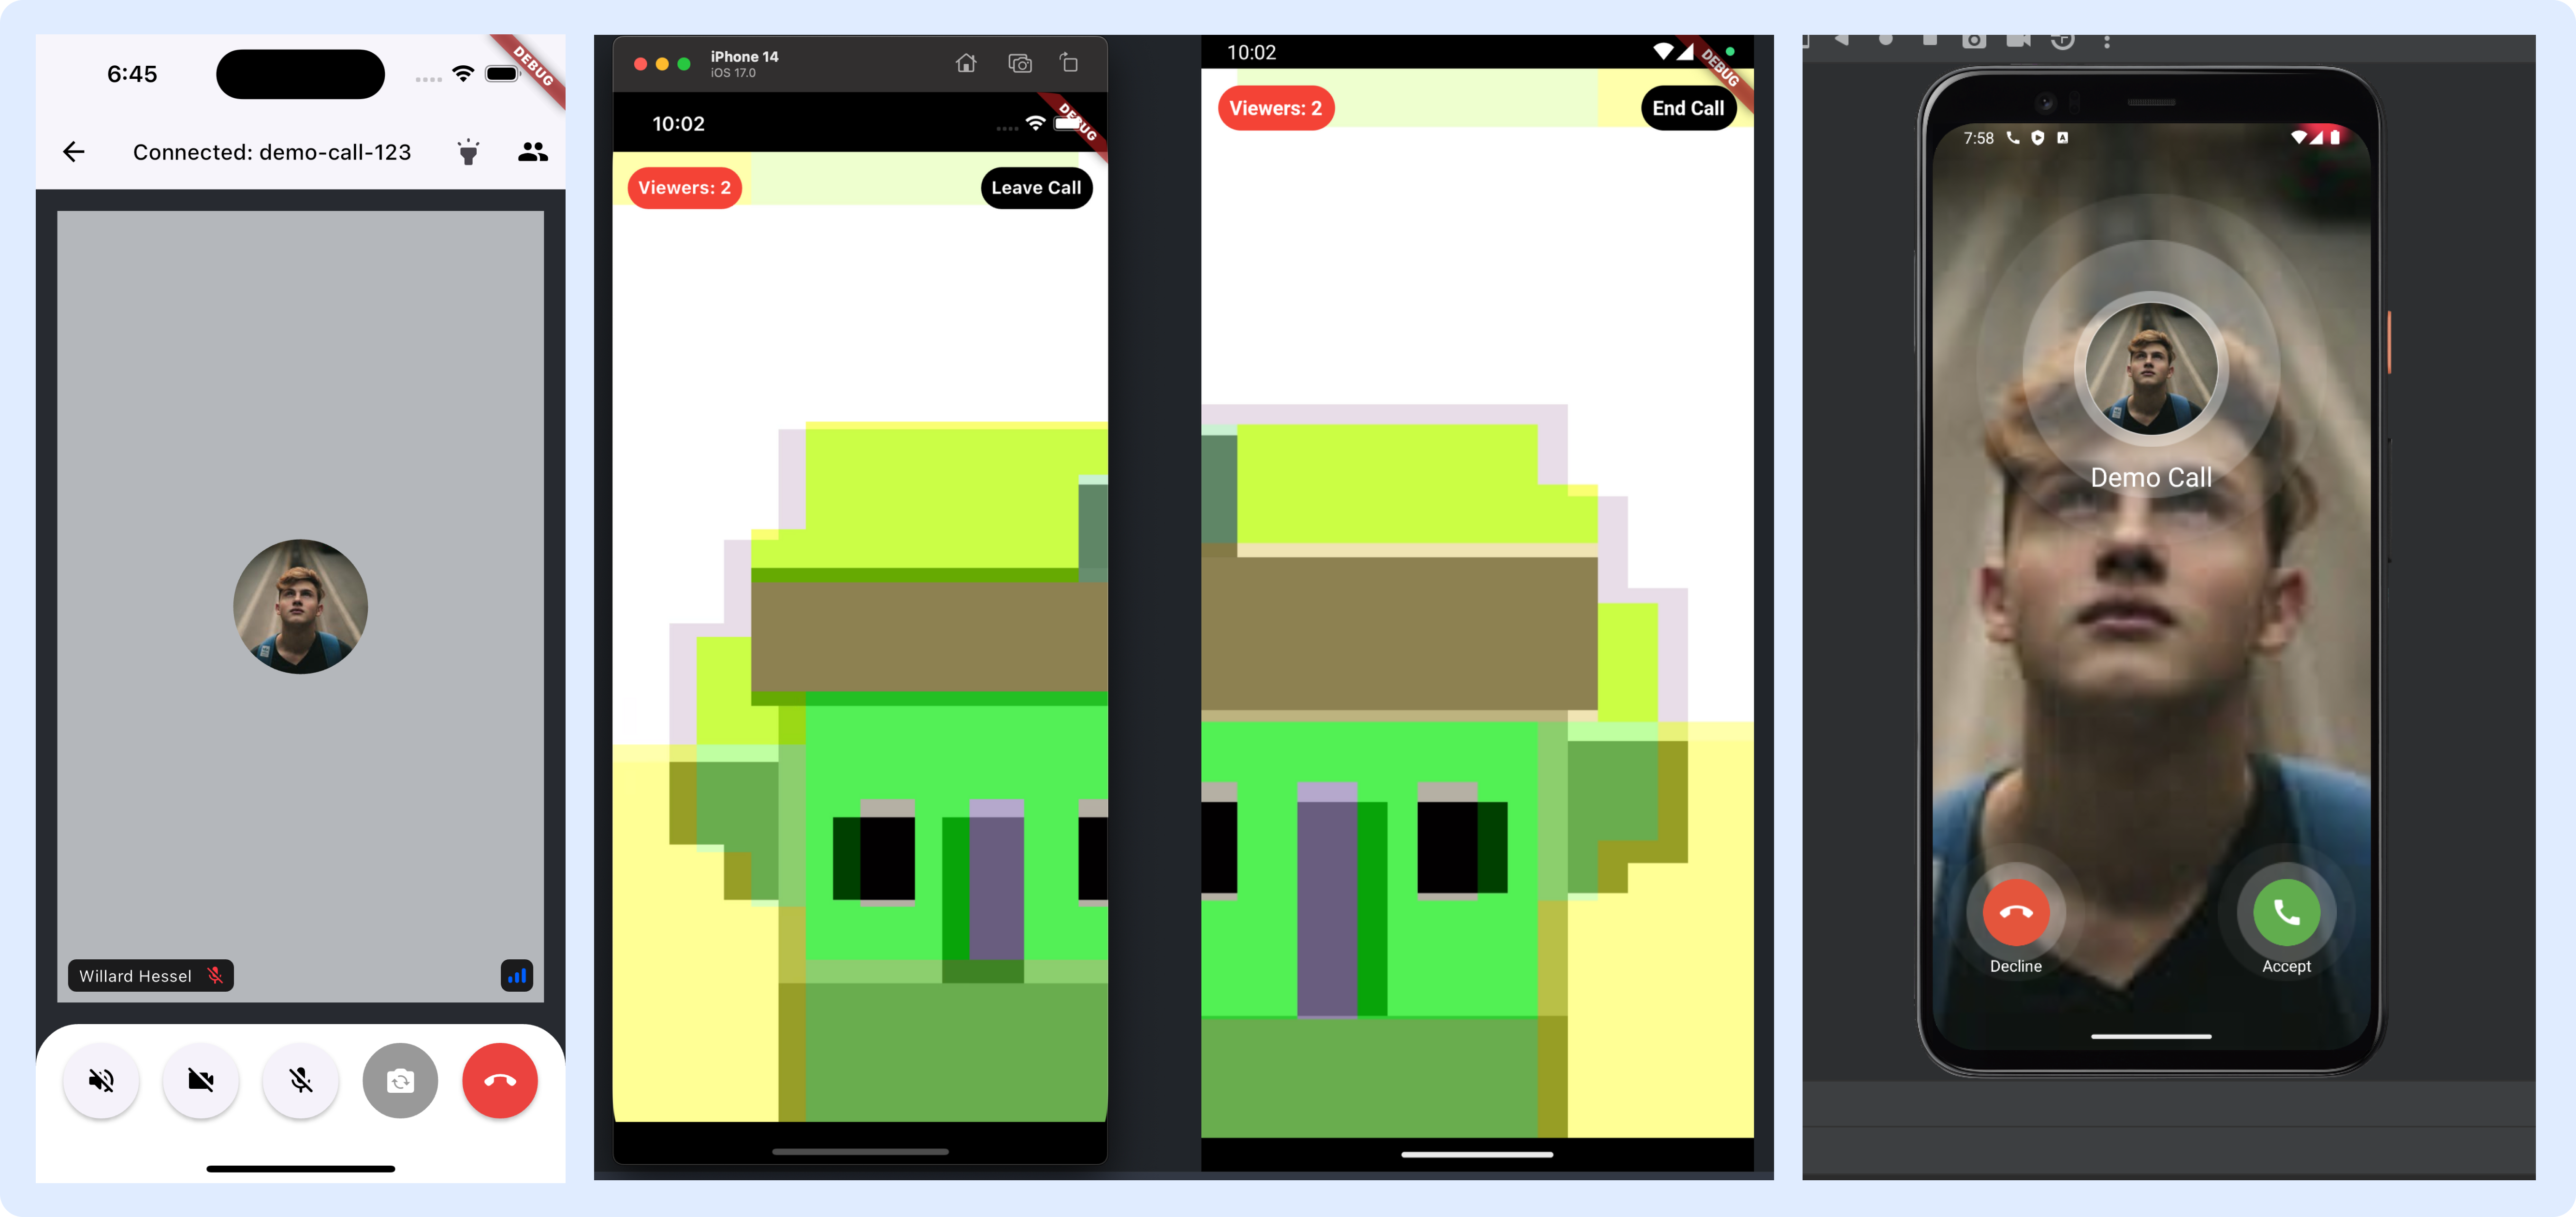Open emulator toolbar three-dot more menu
The height and width of the screenshot is (1217, 2576).
point(2107,42)
